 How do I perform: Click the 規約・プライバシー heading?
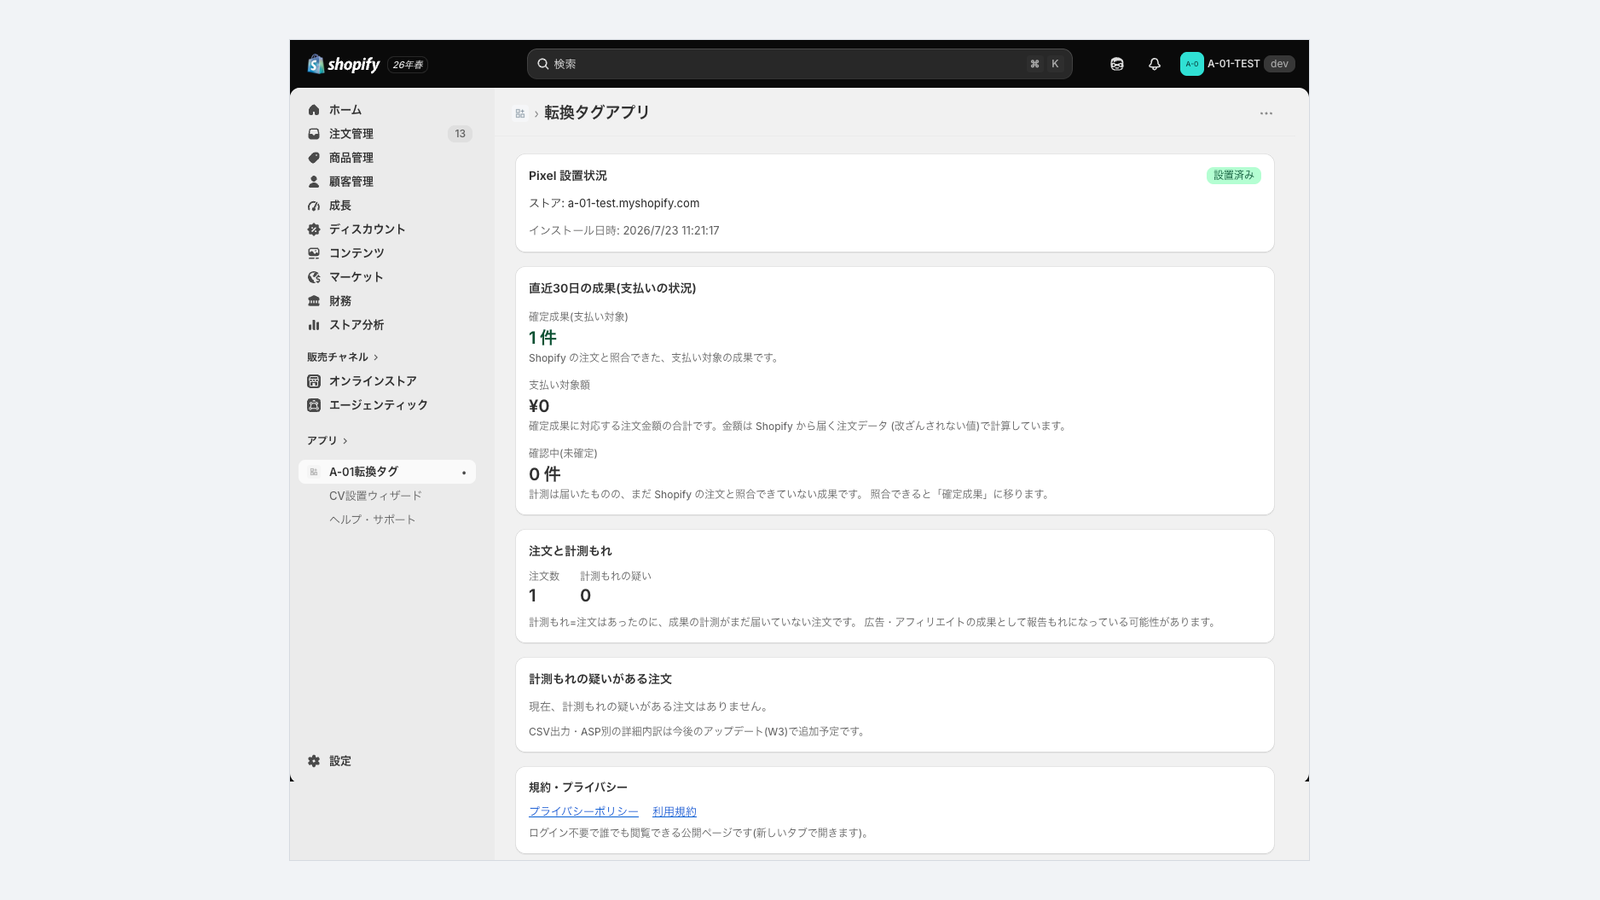pyautogui.click(x=578, y=788)
